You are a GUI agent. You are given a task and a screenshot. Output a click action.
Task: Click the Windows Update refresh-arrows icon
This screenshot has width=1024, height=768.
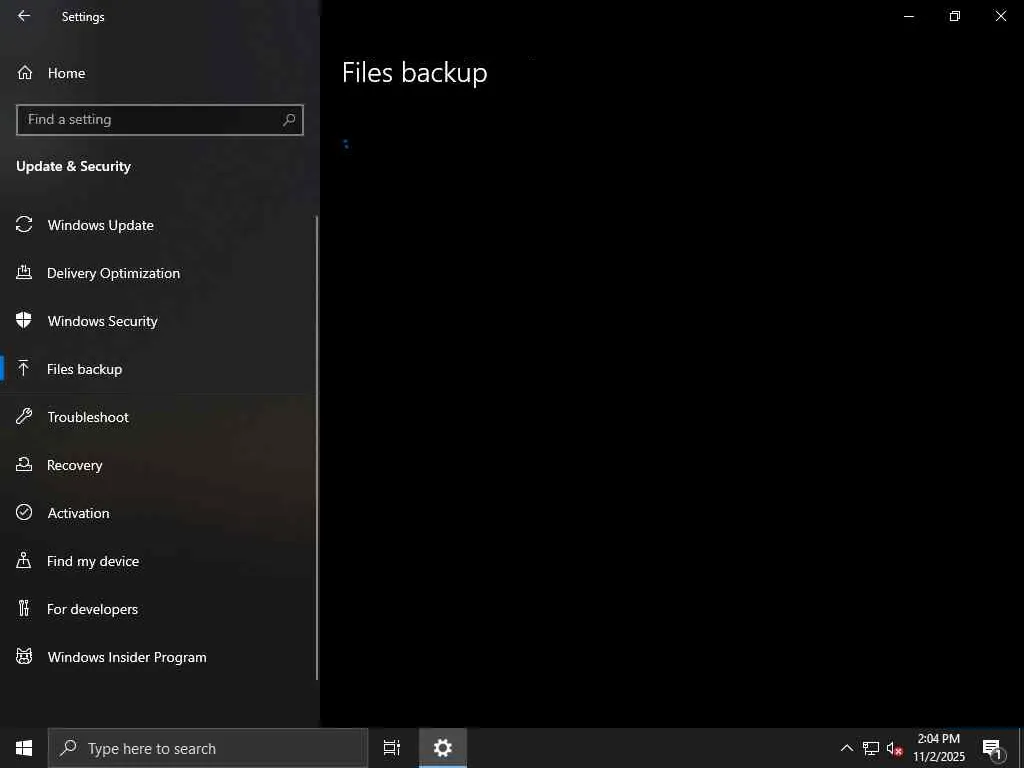coord(24,225)
